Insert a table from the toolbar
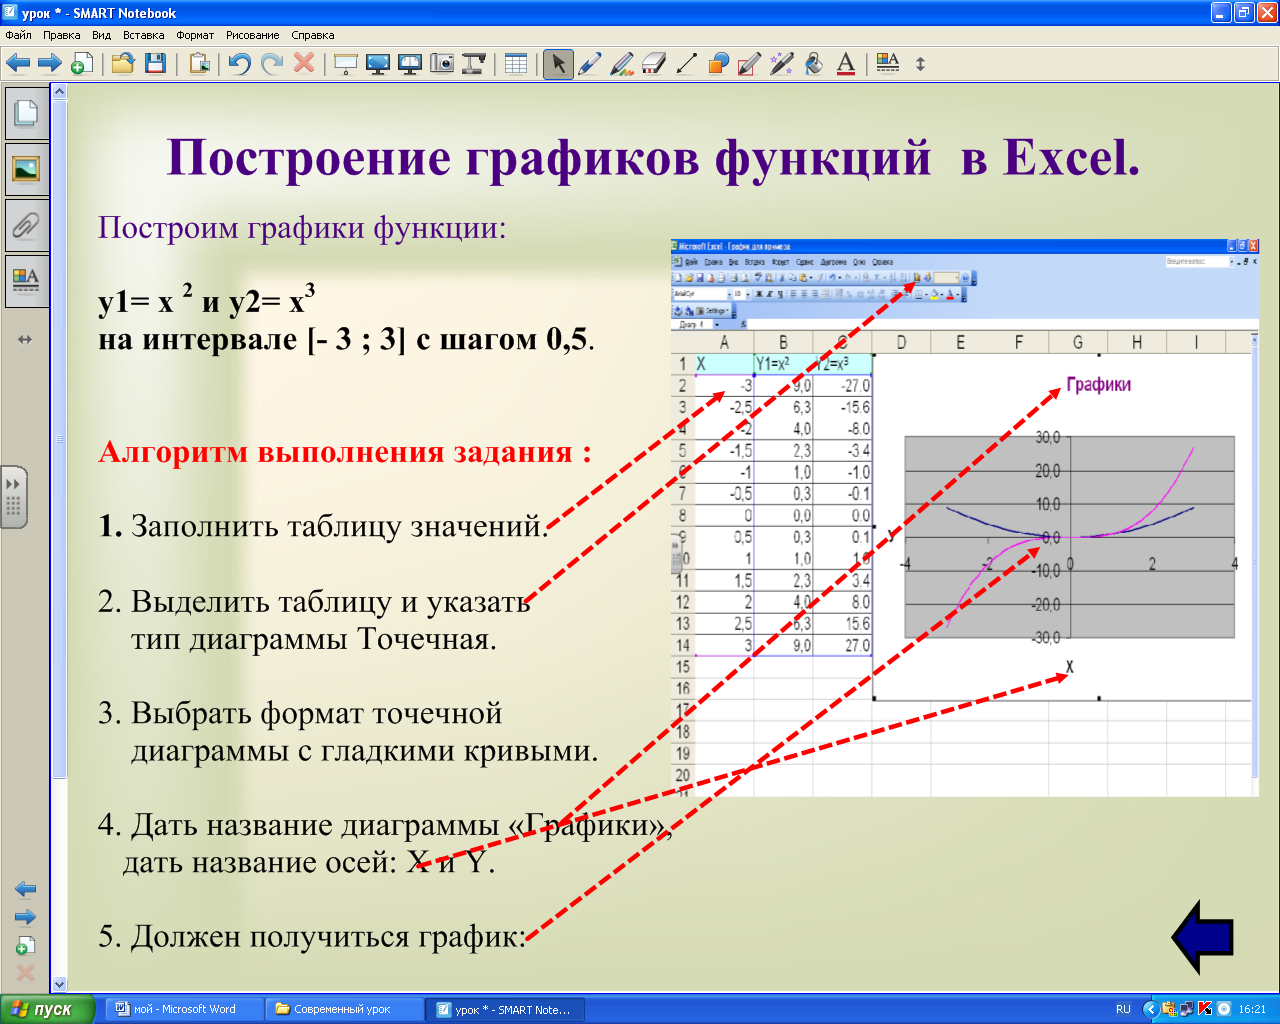 click(516, 64)
